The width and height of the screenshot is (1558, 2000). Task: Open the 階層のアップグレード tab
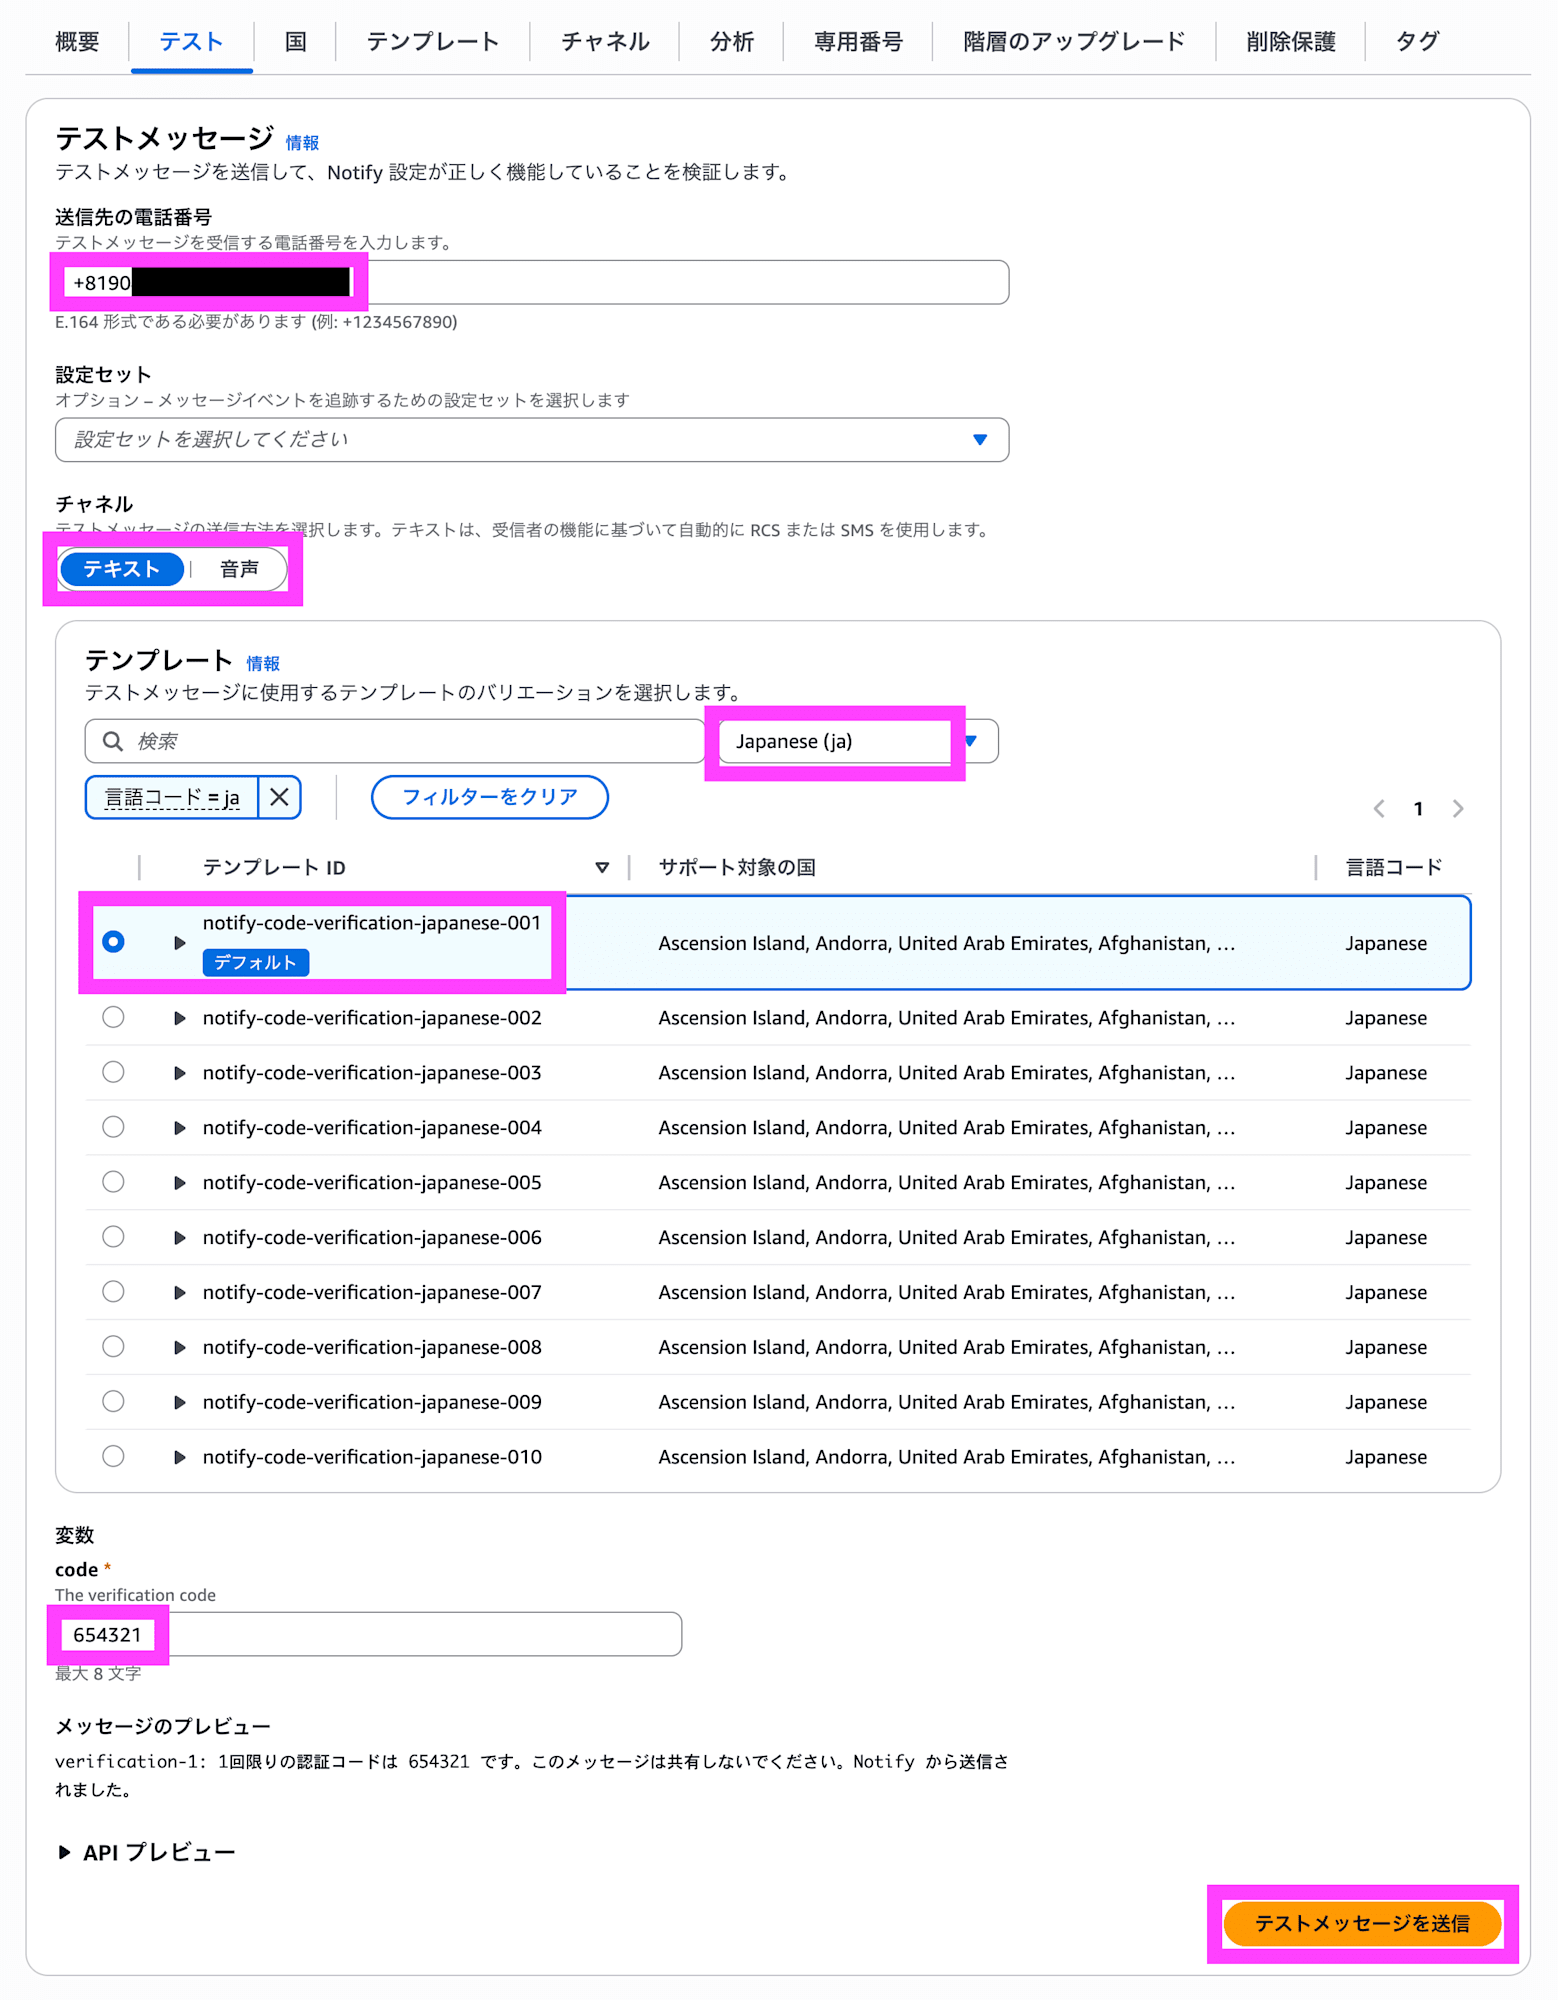tap(1074, 41)
